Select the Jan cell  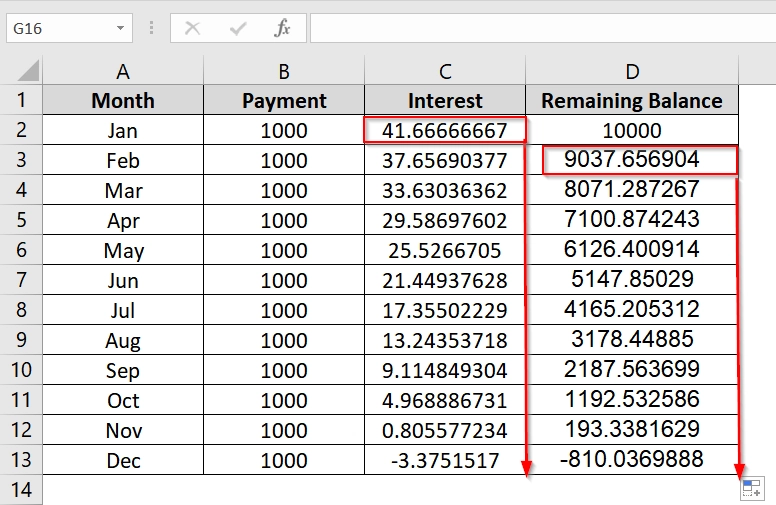[123, 130]
